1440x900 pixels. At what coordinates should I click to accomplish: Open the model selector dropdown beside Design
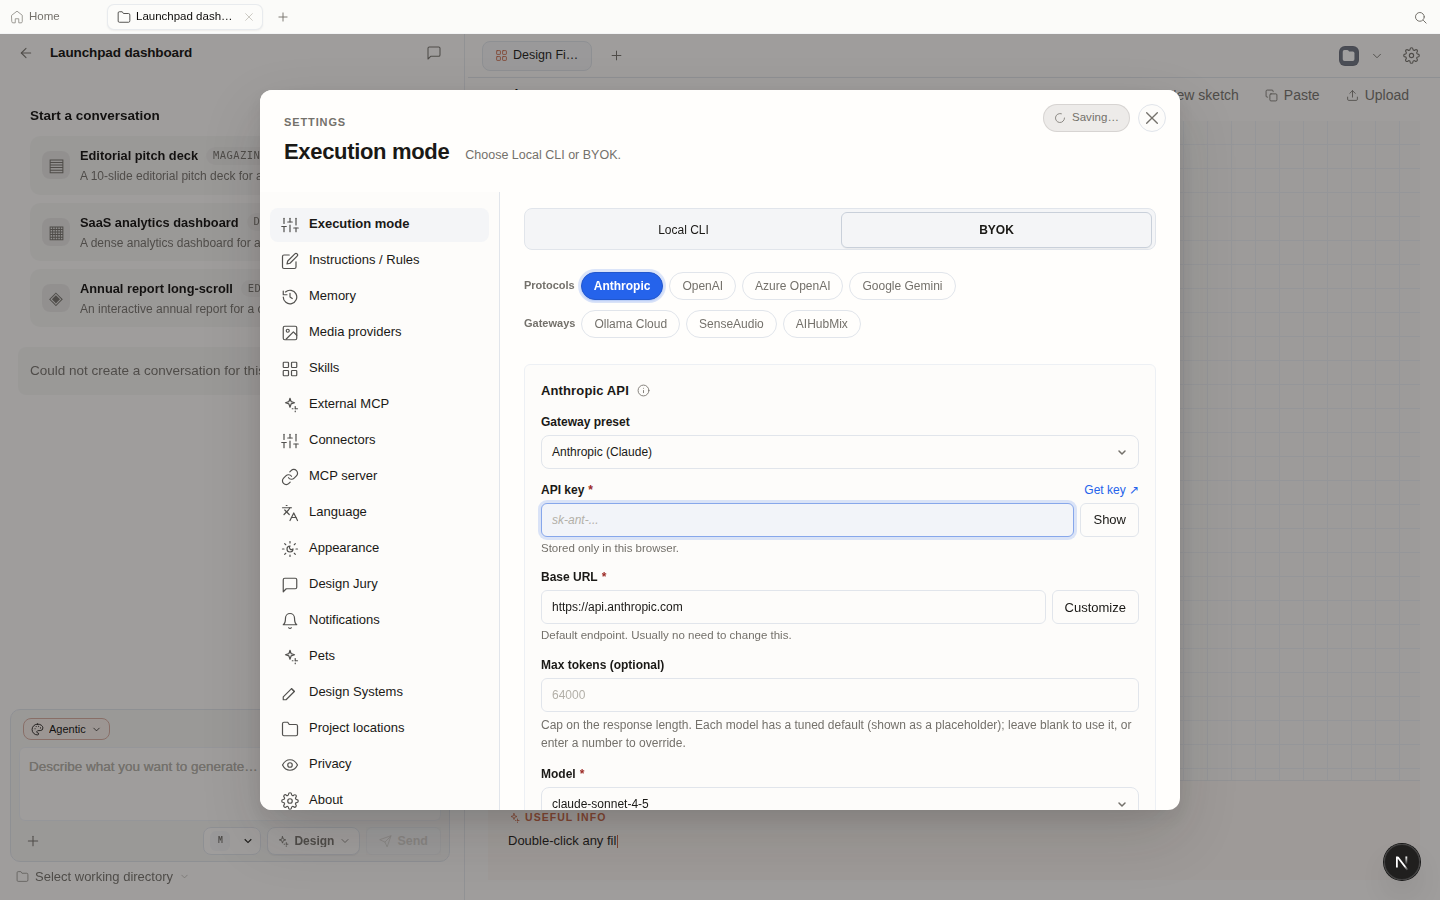(232, 841)
